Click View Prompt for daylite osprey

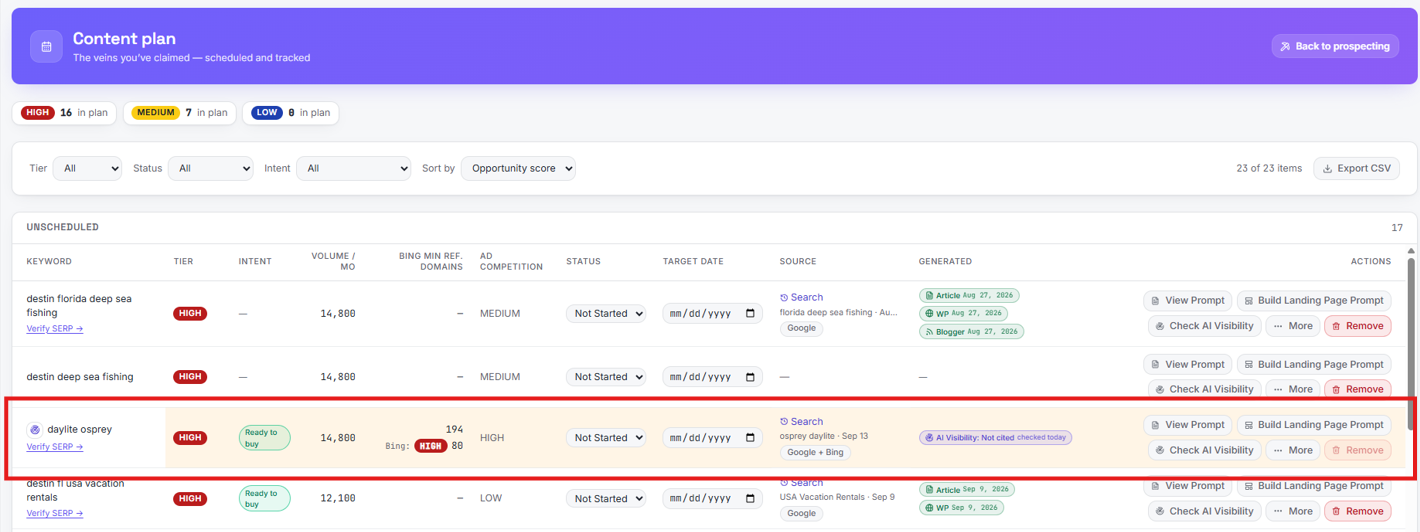click(1187, 425)
